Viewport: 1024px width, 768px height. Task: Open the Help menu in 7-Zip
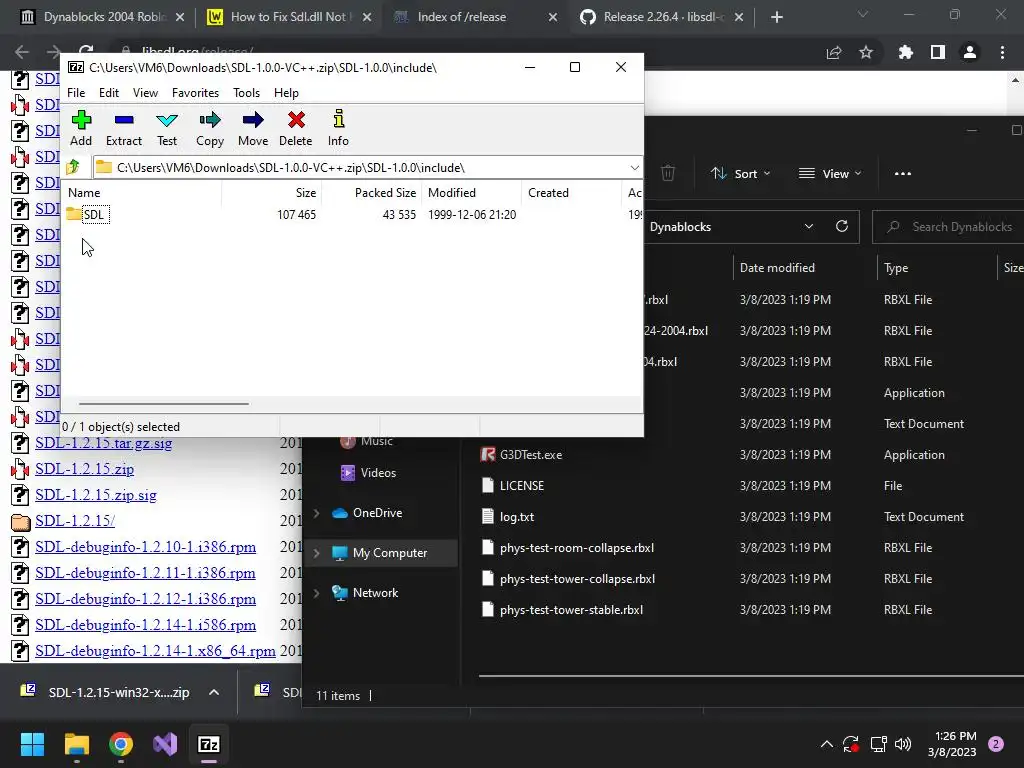click(286, 93)
